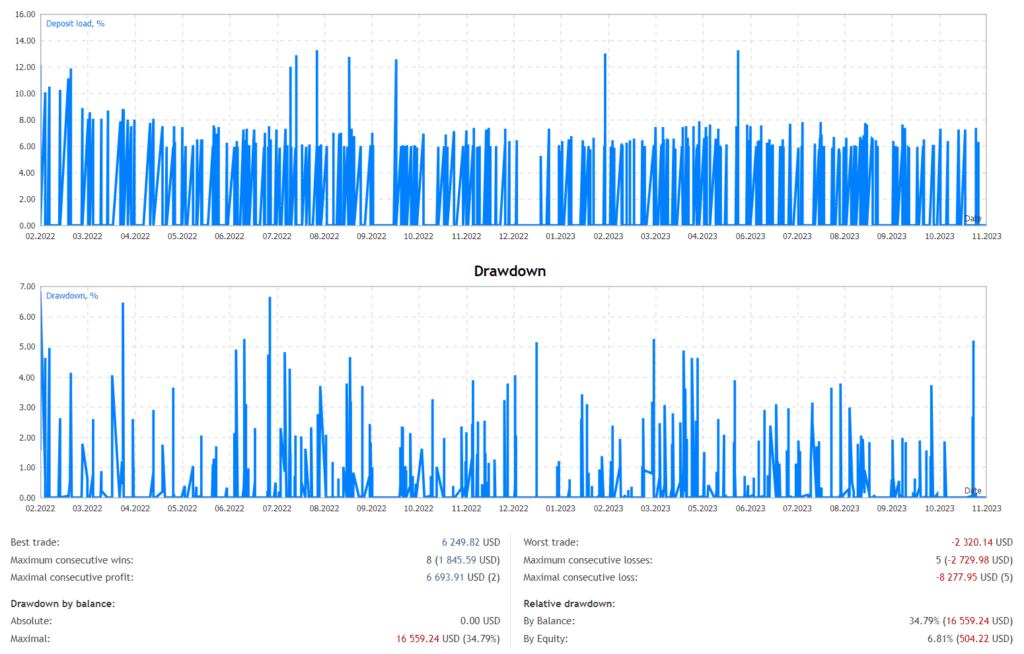Click 12.2022 on the Deposit load date axis
The height and width of the screenshot is (654, 1024).
512,236
